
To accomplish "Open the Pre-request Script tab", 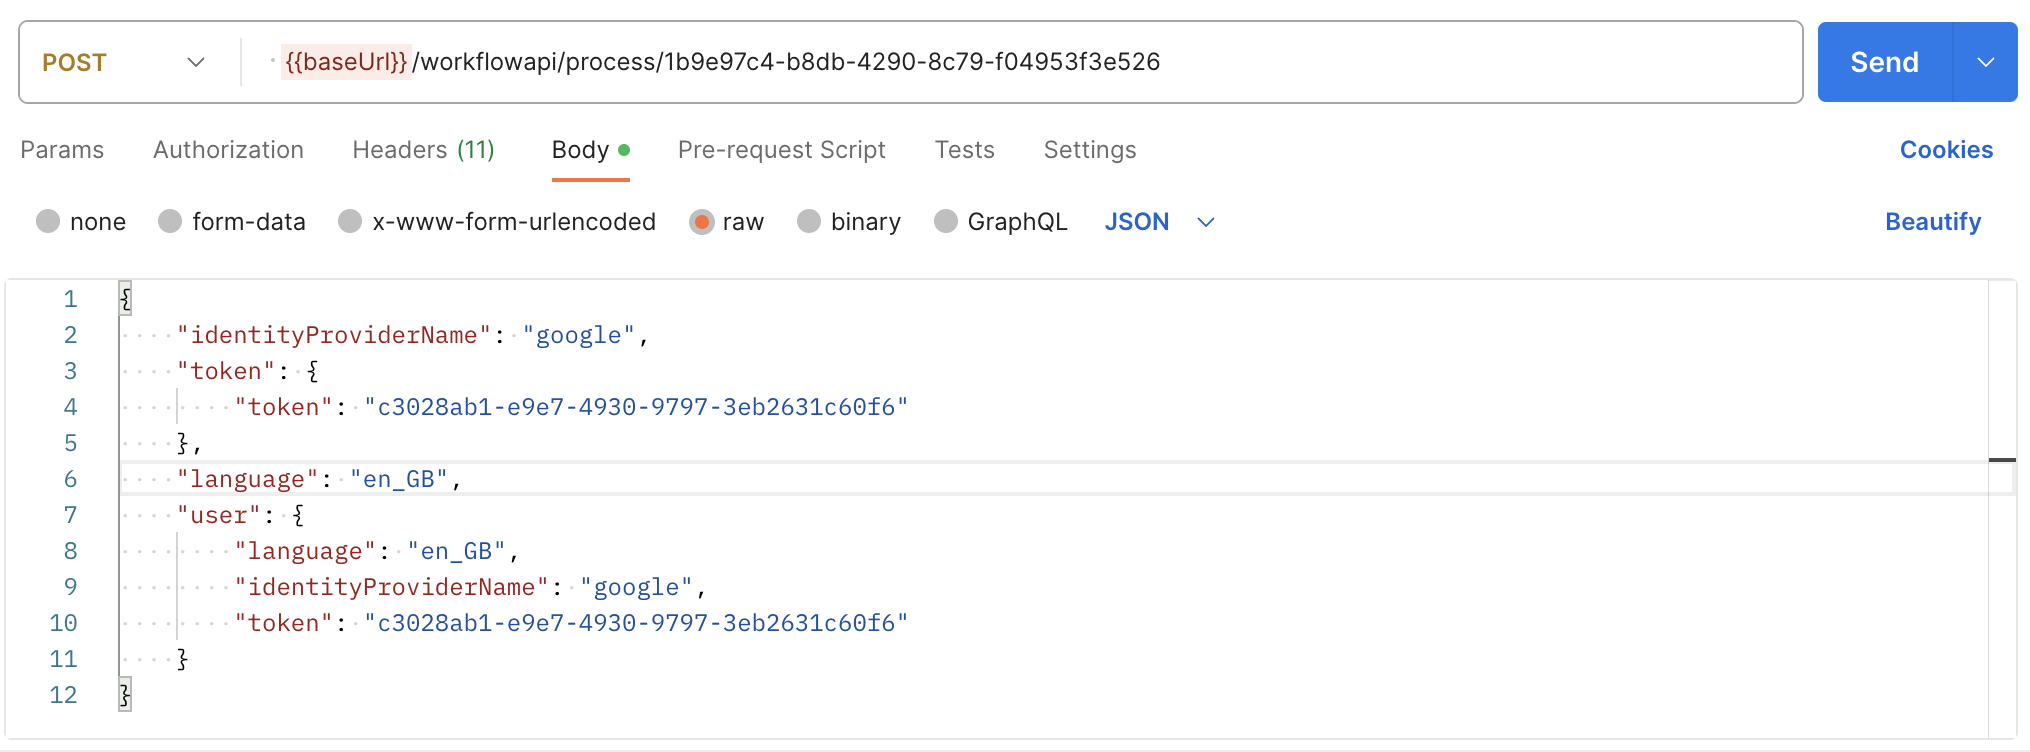I will (x=781, y=150).
